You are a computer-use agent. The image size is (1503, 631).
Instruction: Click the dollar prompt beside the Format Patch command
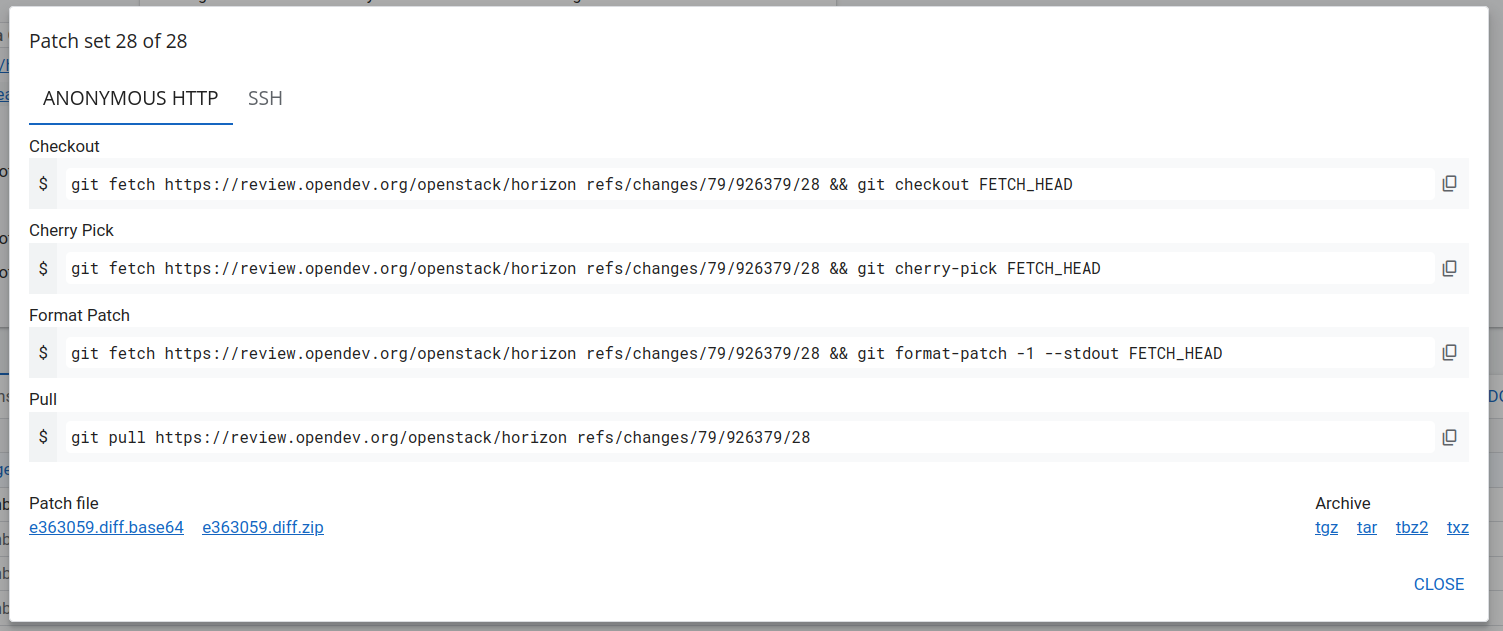(45, 352)
